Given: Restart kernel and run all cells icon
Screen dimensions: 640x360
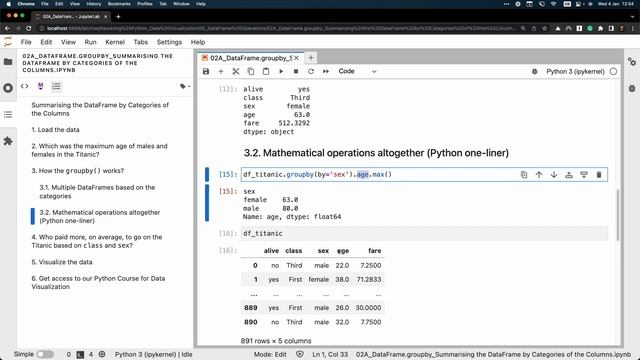Looking at the screenshot, I should 326,71.
